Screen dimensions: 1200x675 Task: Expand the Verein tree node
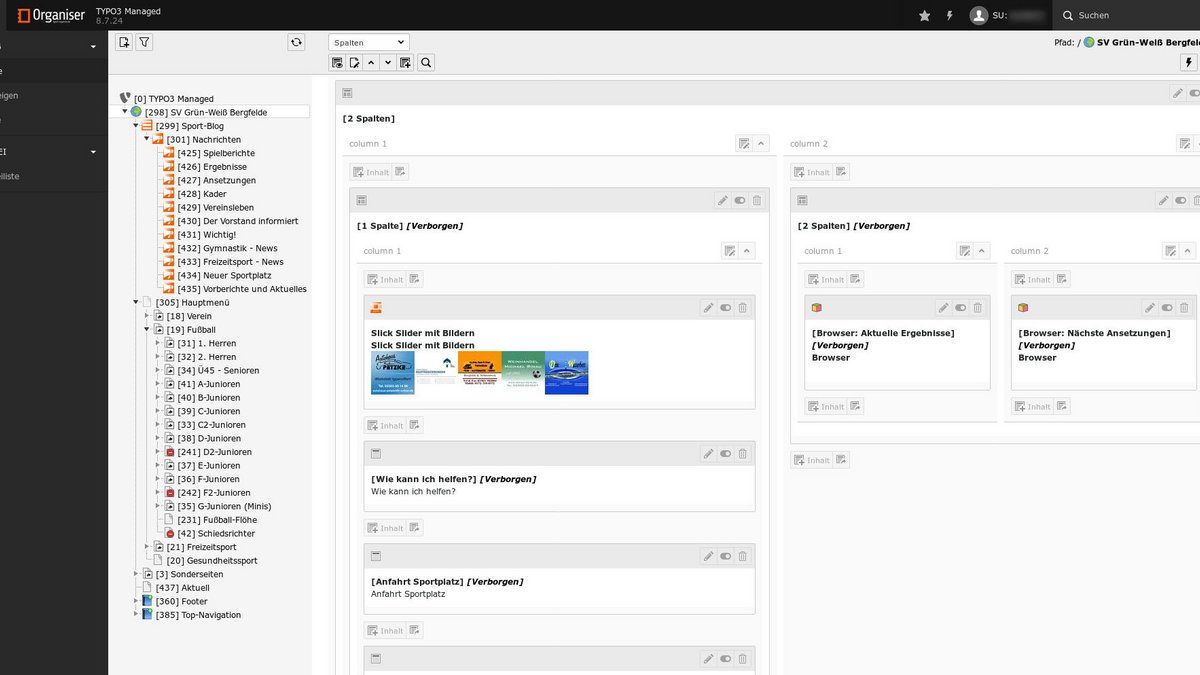[146, 316]
